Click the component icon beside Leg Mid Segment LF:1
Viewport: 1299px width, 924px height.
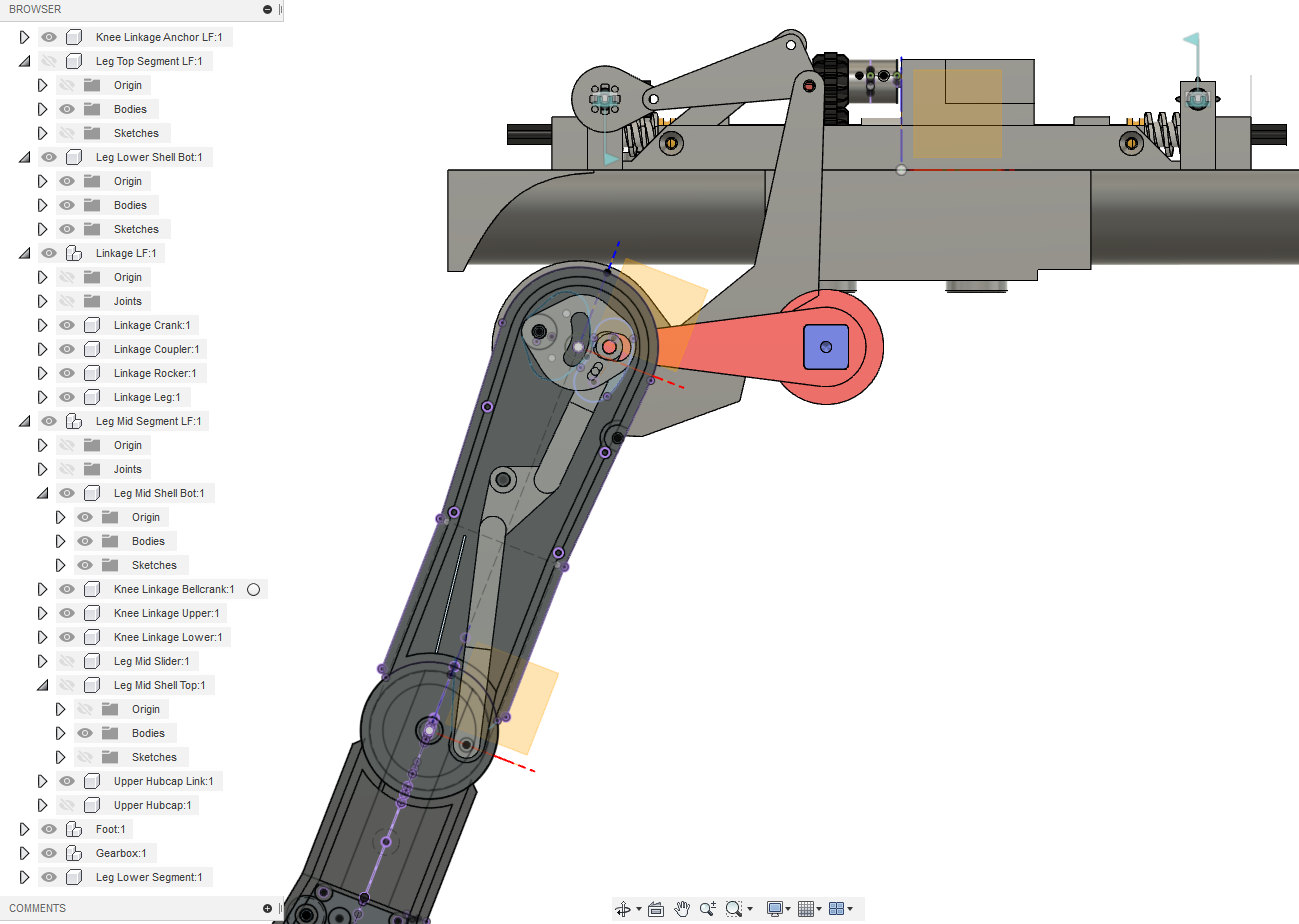(74, 421)
